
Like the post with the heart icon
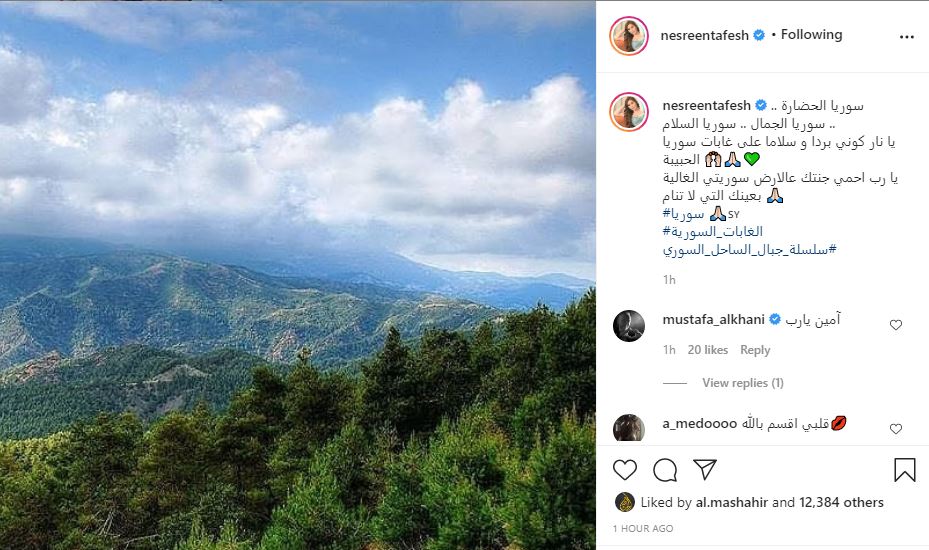coord(624,470)
